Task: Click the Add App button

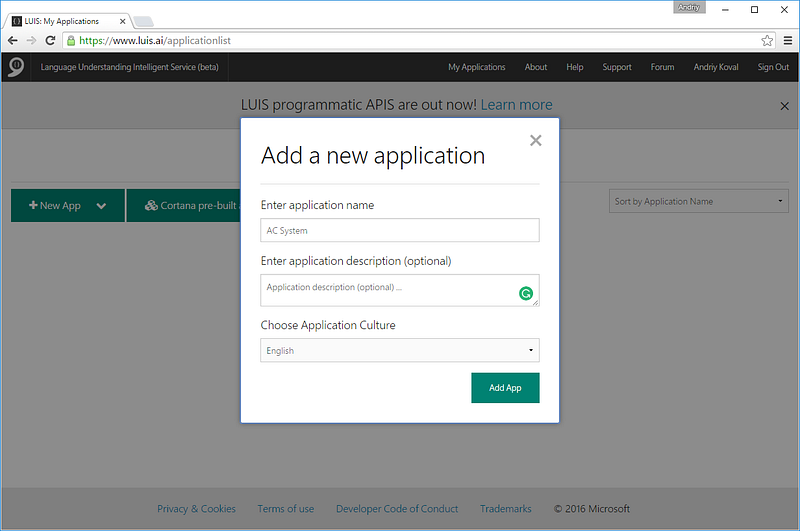Action: [x=505, y=388]
